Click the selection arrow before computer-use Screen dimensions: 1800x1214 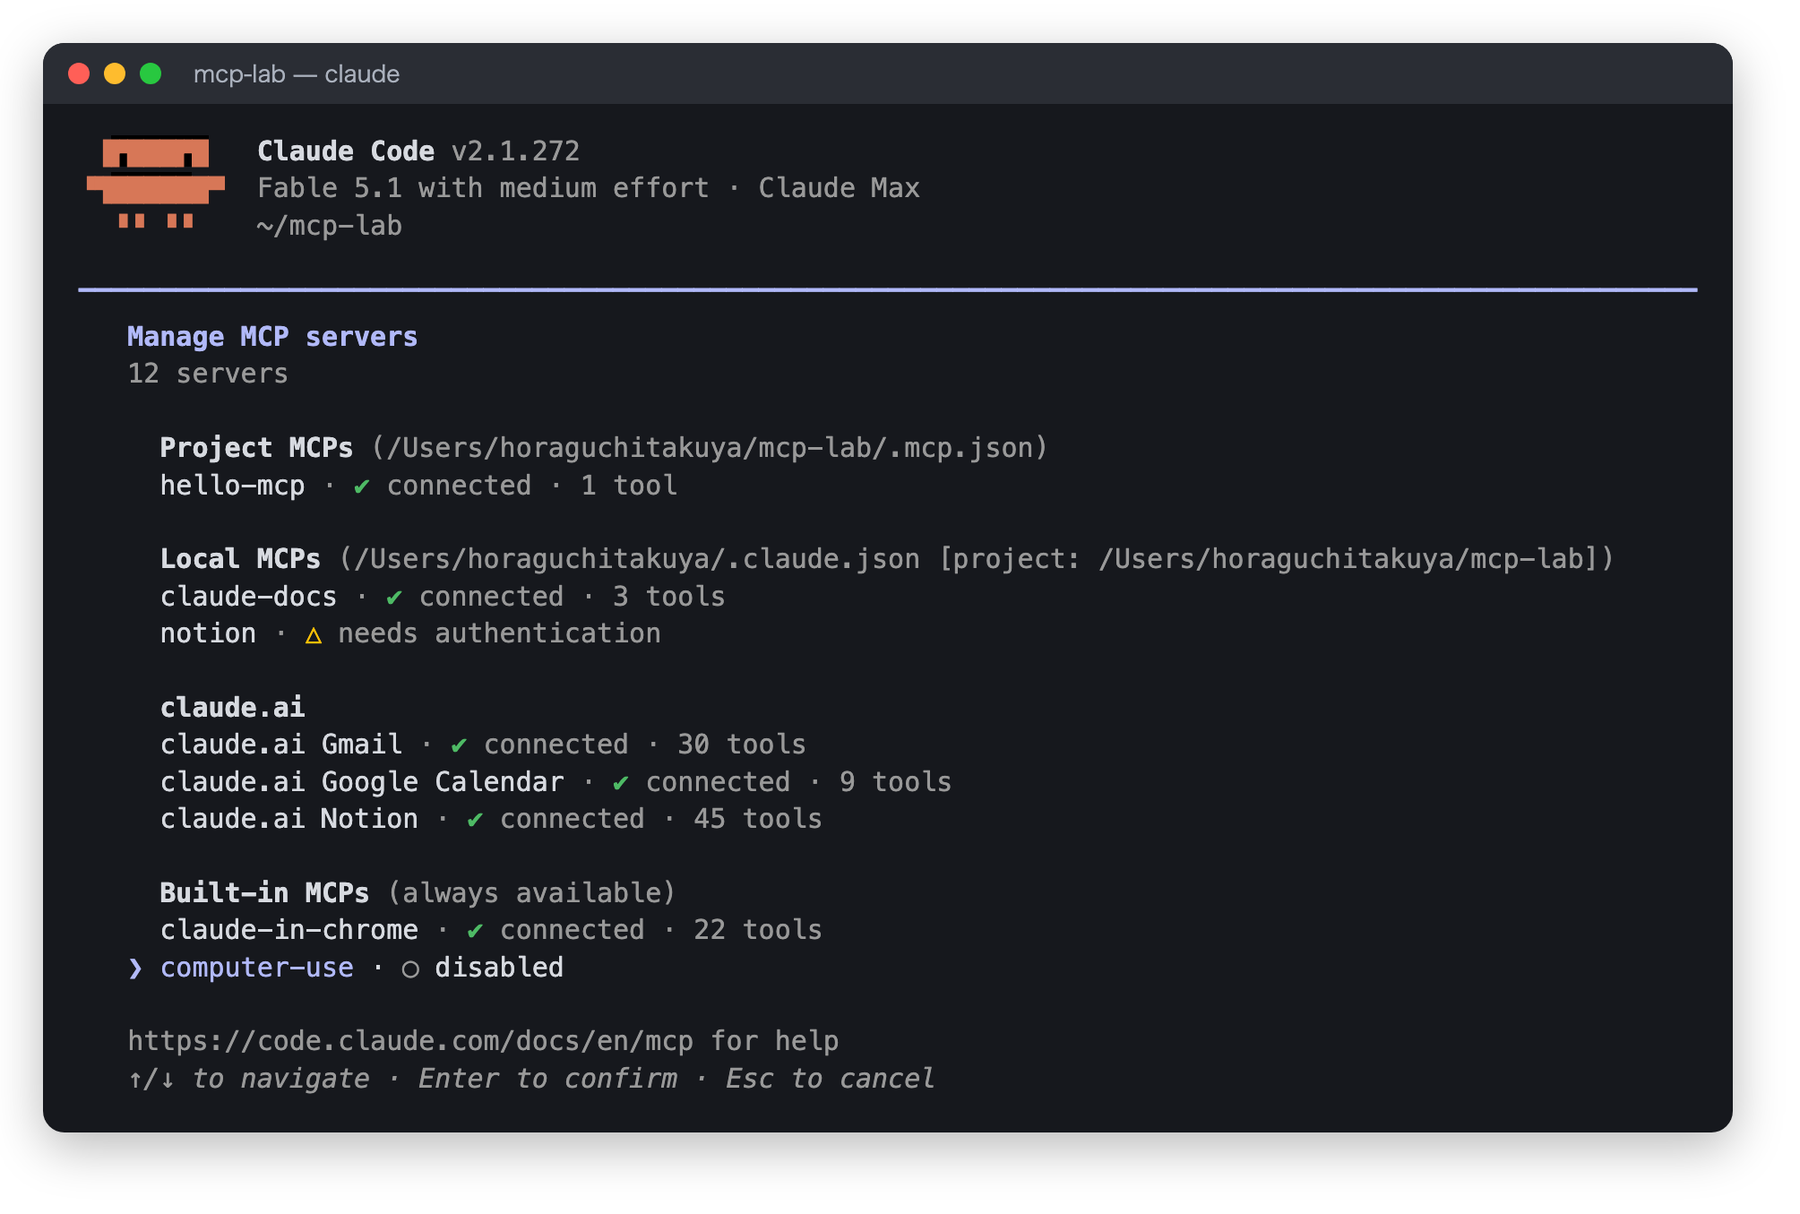point(135,968)
